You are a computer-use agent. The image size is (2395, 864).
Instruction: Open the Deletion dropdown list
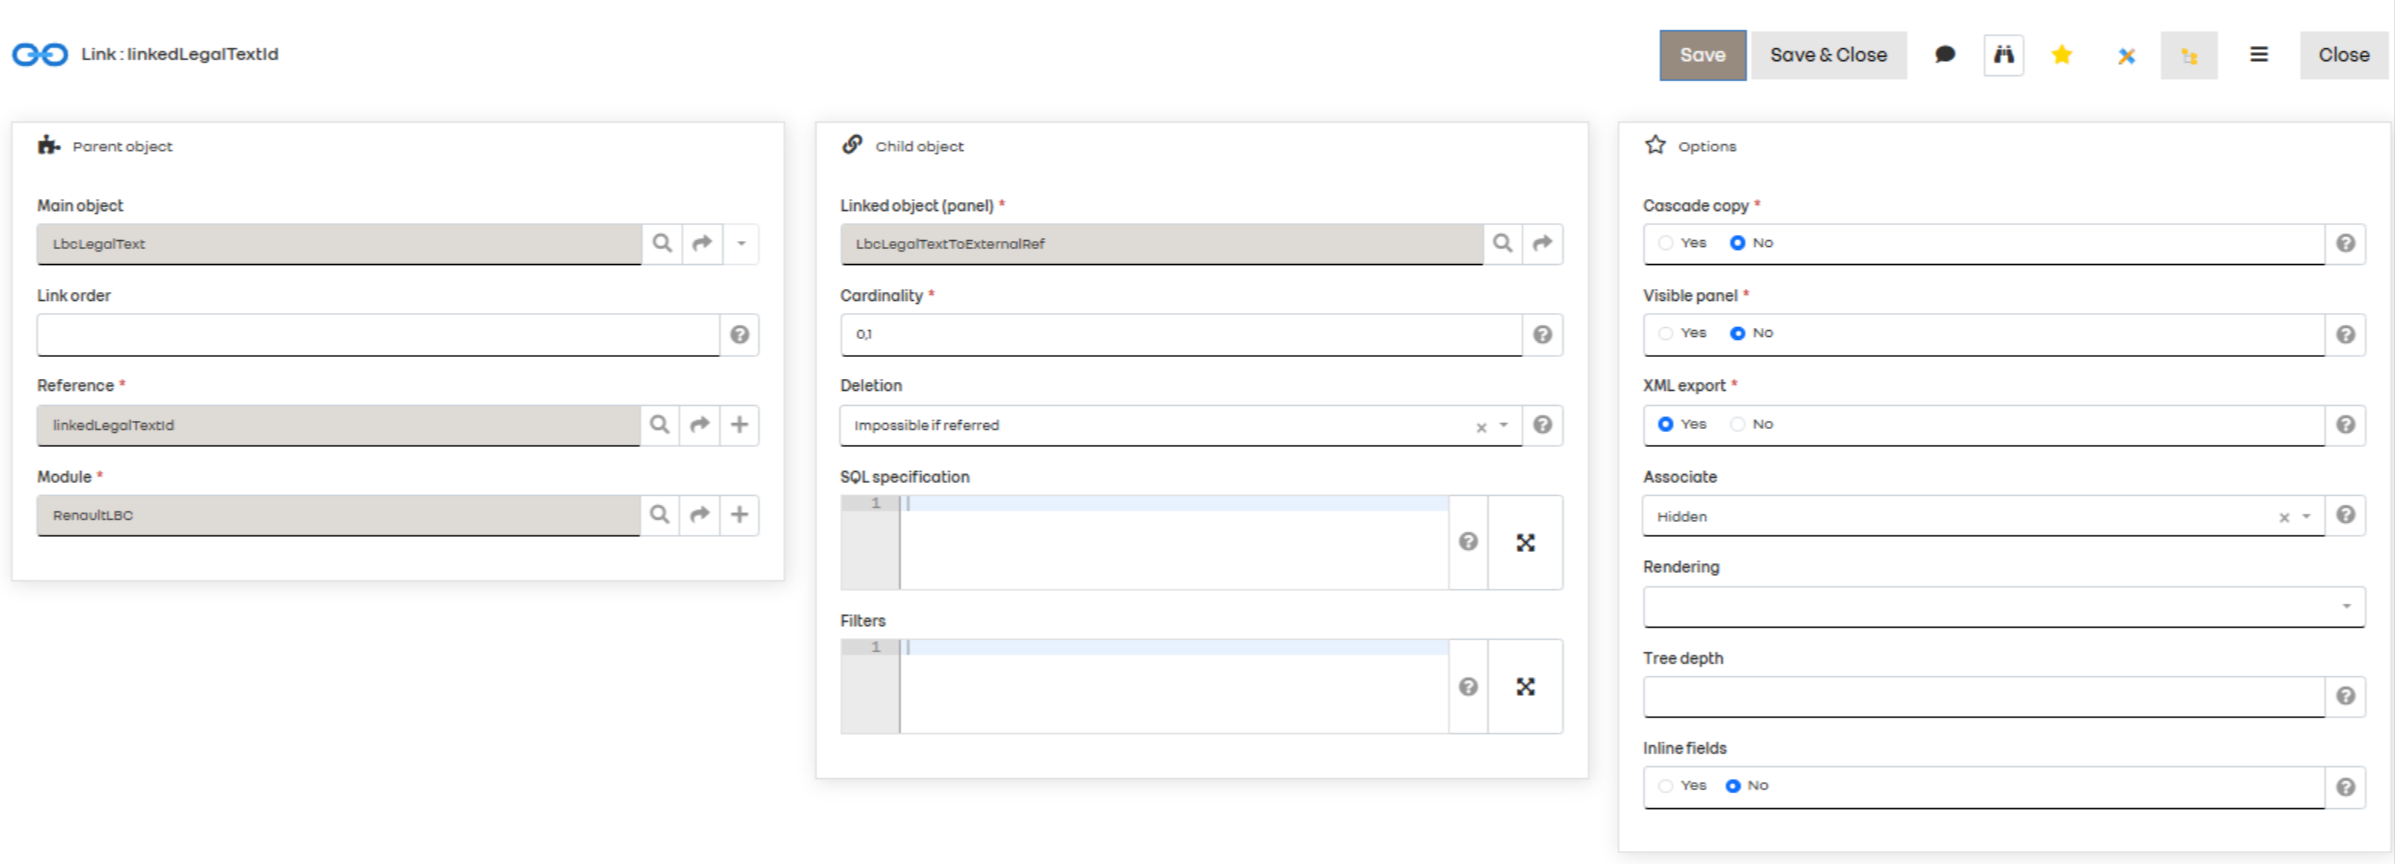tap(1503, 426)
